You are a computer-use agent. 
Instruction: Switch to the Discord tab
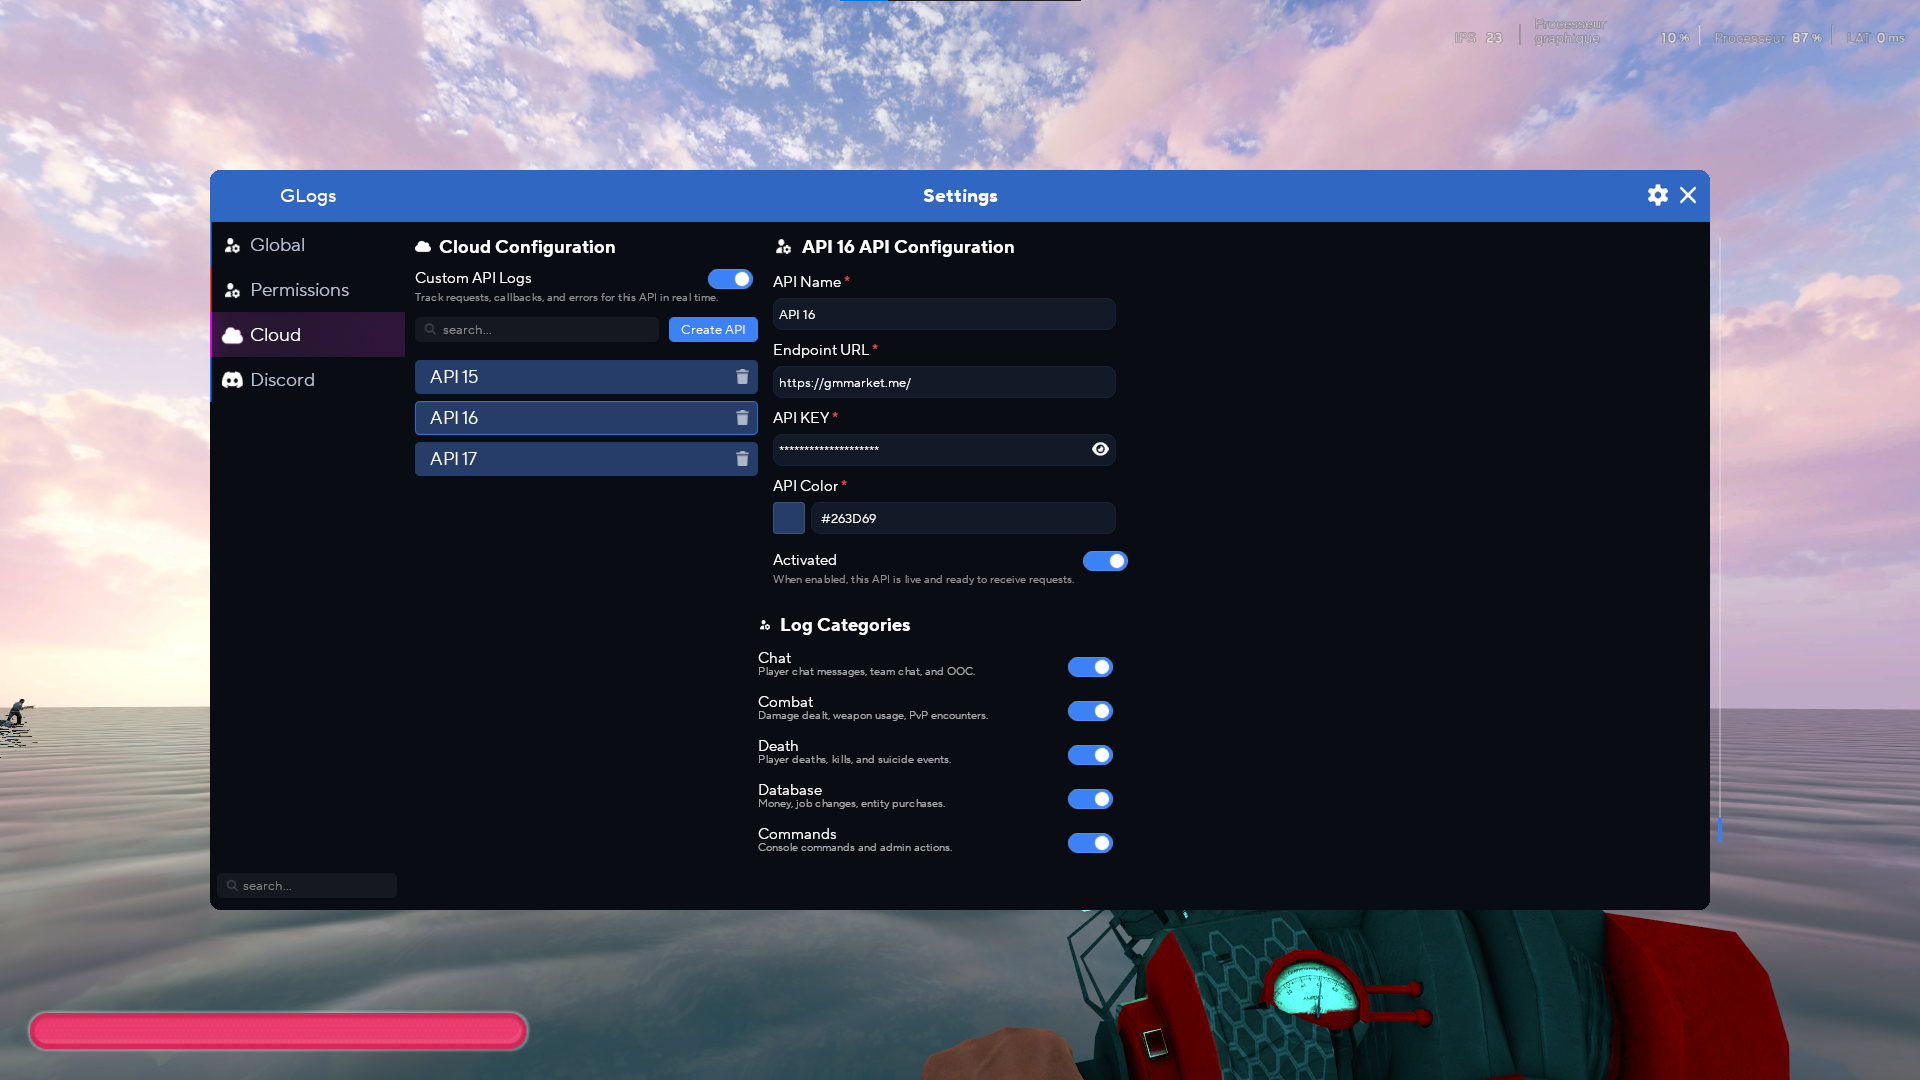pyautogui.click(x=308, y=380)
